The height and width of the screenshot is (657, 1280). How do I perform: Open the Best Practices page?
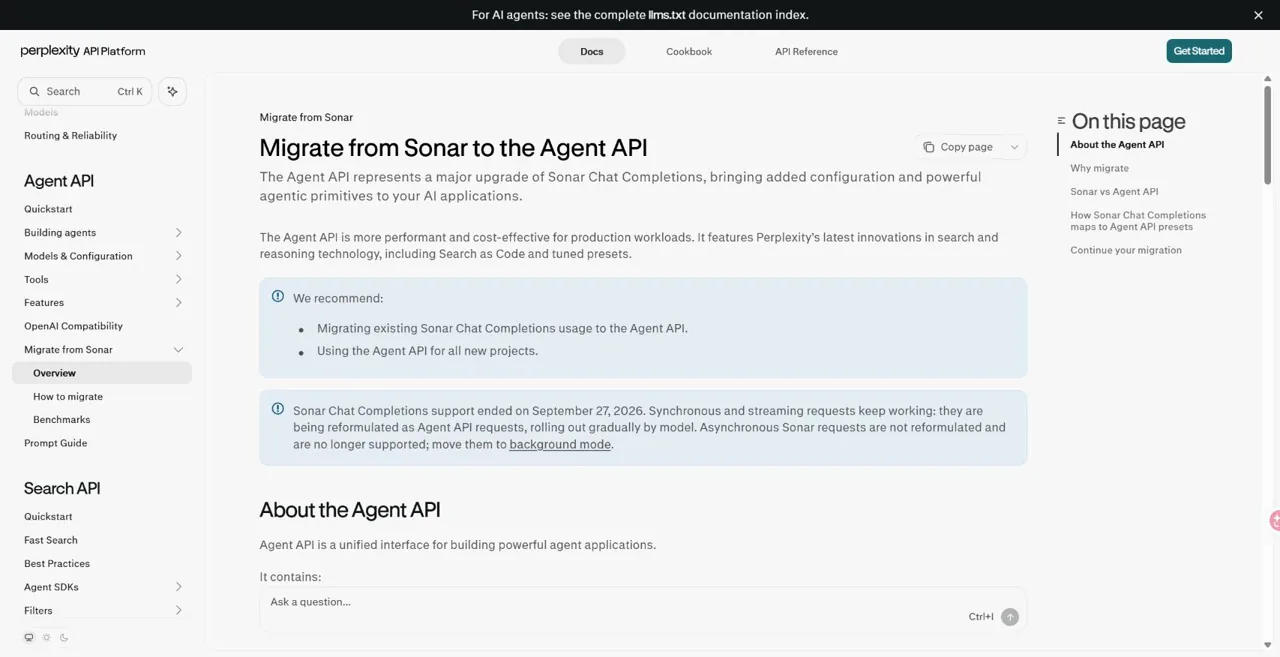[57, 563]
